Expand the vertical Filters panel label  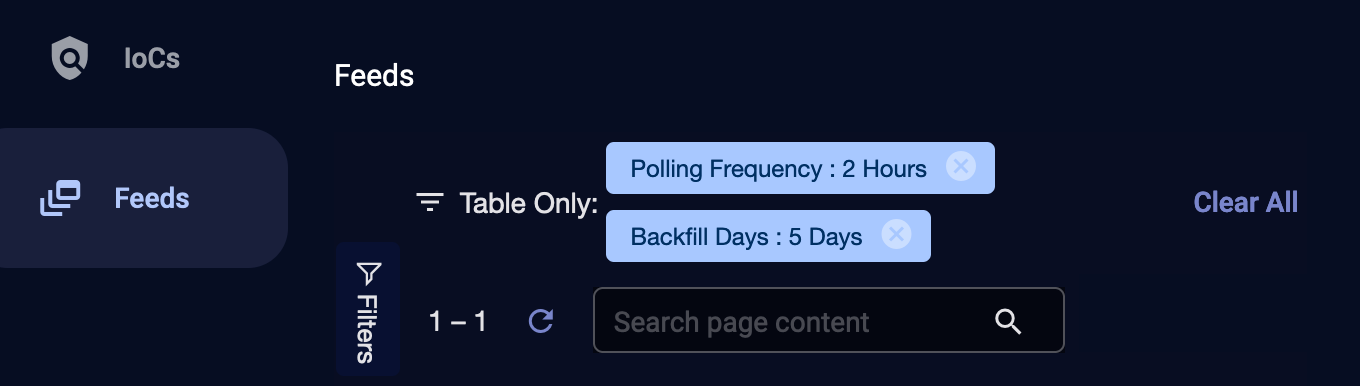point(368,329)
